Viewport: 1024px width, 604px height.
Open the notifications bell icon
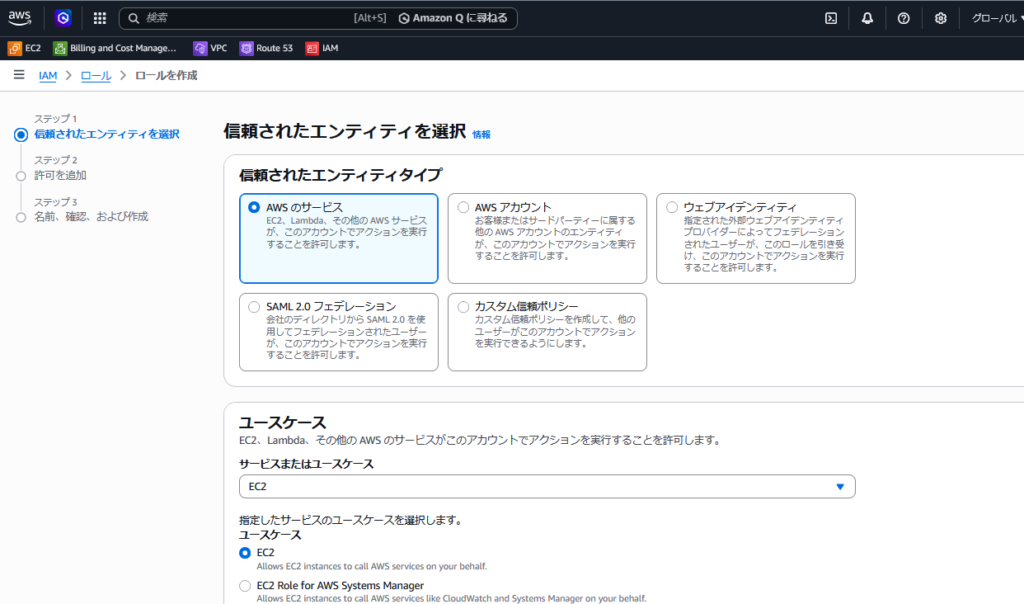(867, 18)
